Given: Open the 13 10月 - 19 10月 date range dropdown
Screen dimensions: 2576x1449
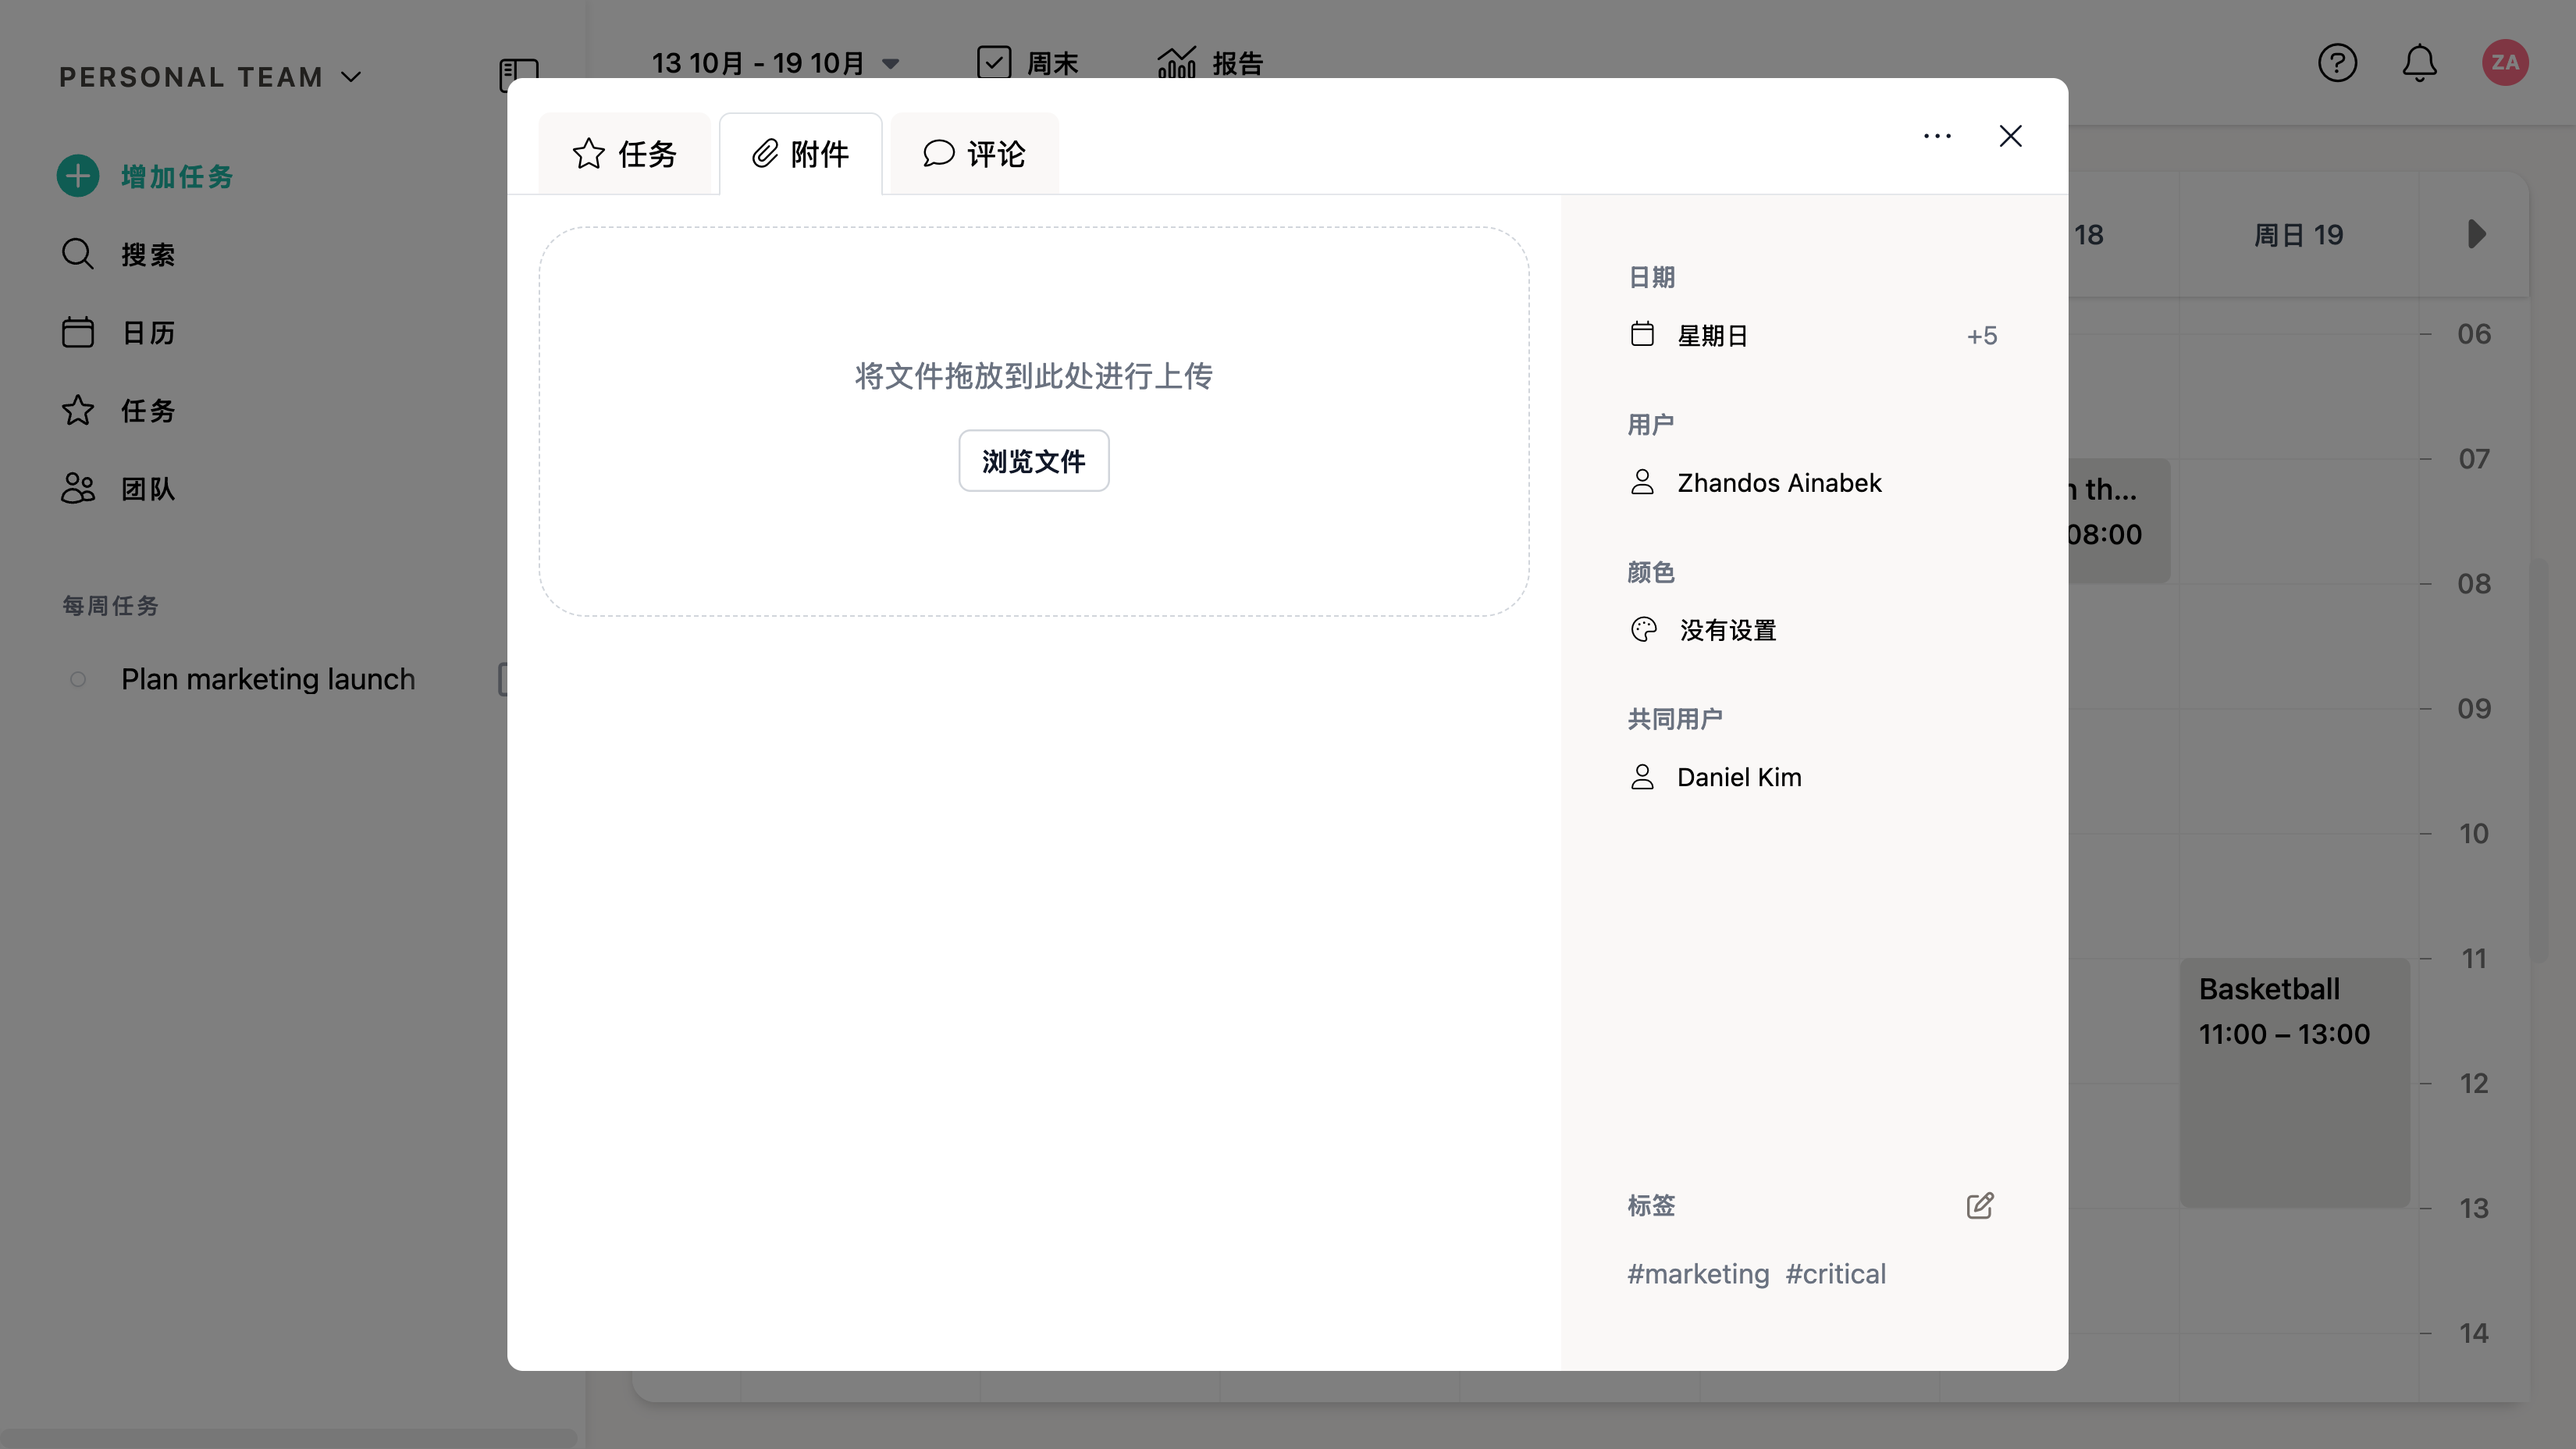Looking at the screenshot, I should coord(775,64).
